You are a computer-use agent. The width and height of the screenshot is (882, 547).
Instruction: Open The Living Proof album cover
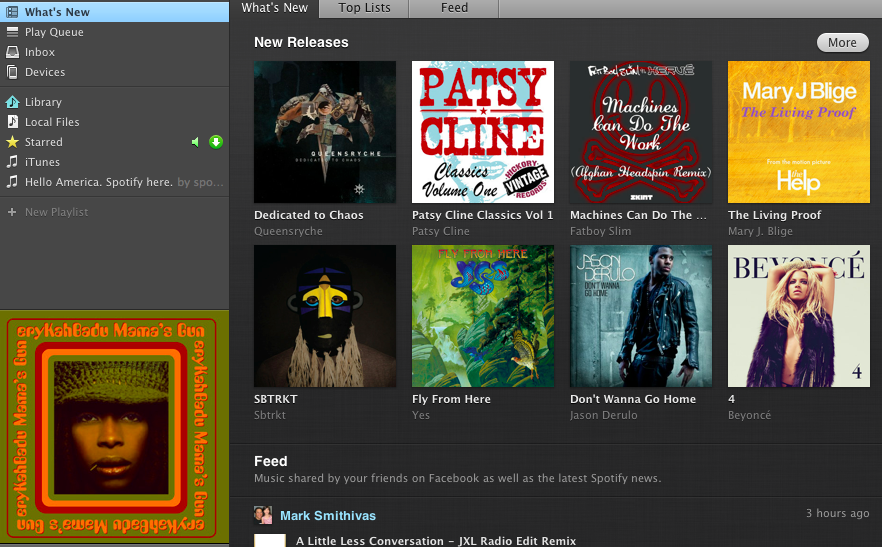tap(799, 132)
